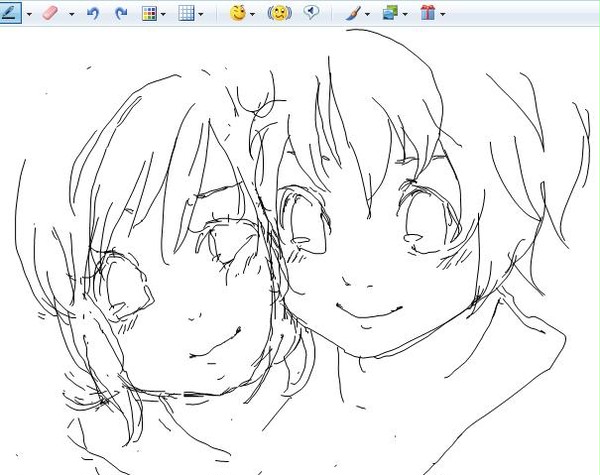Open the ink color palette
The width and height of the screenshot is (600, 475).
point(149,14)
